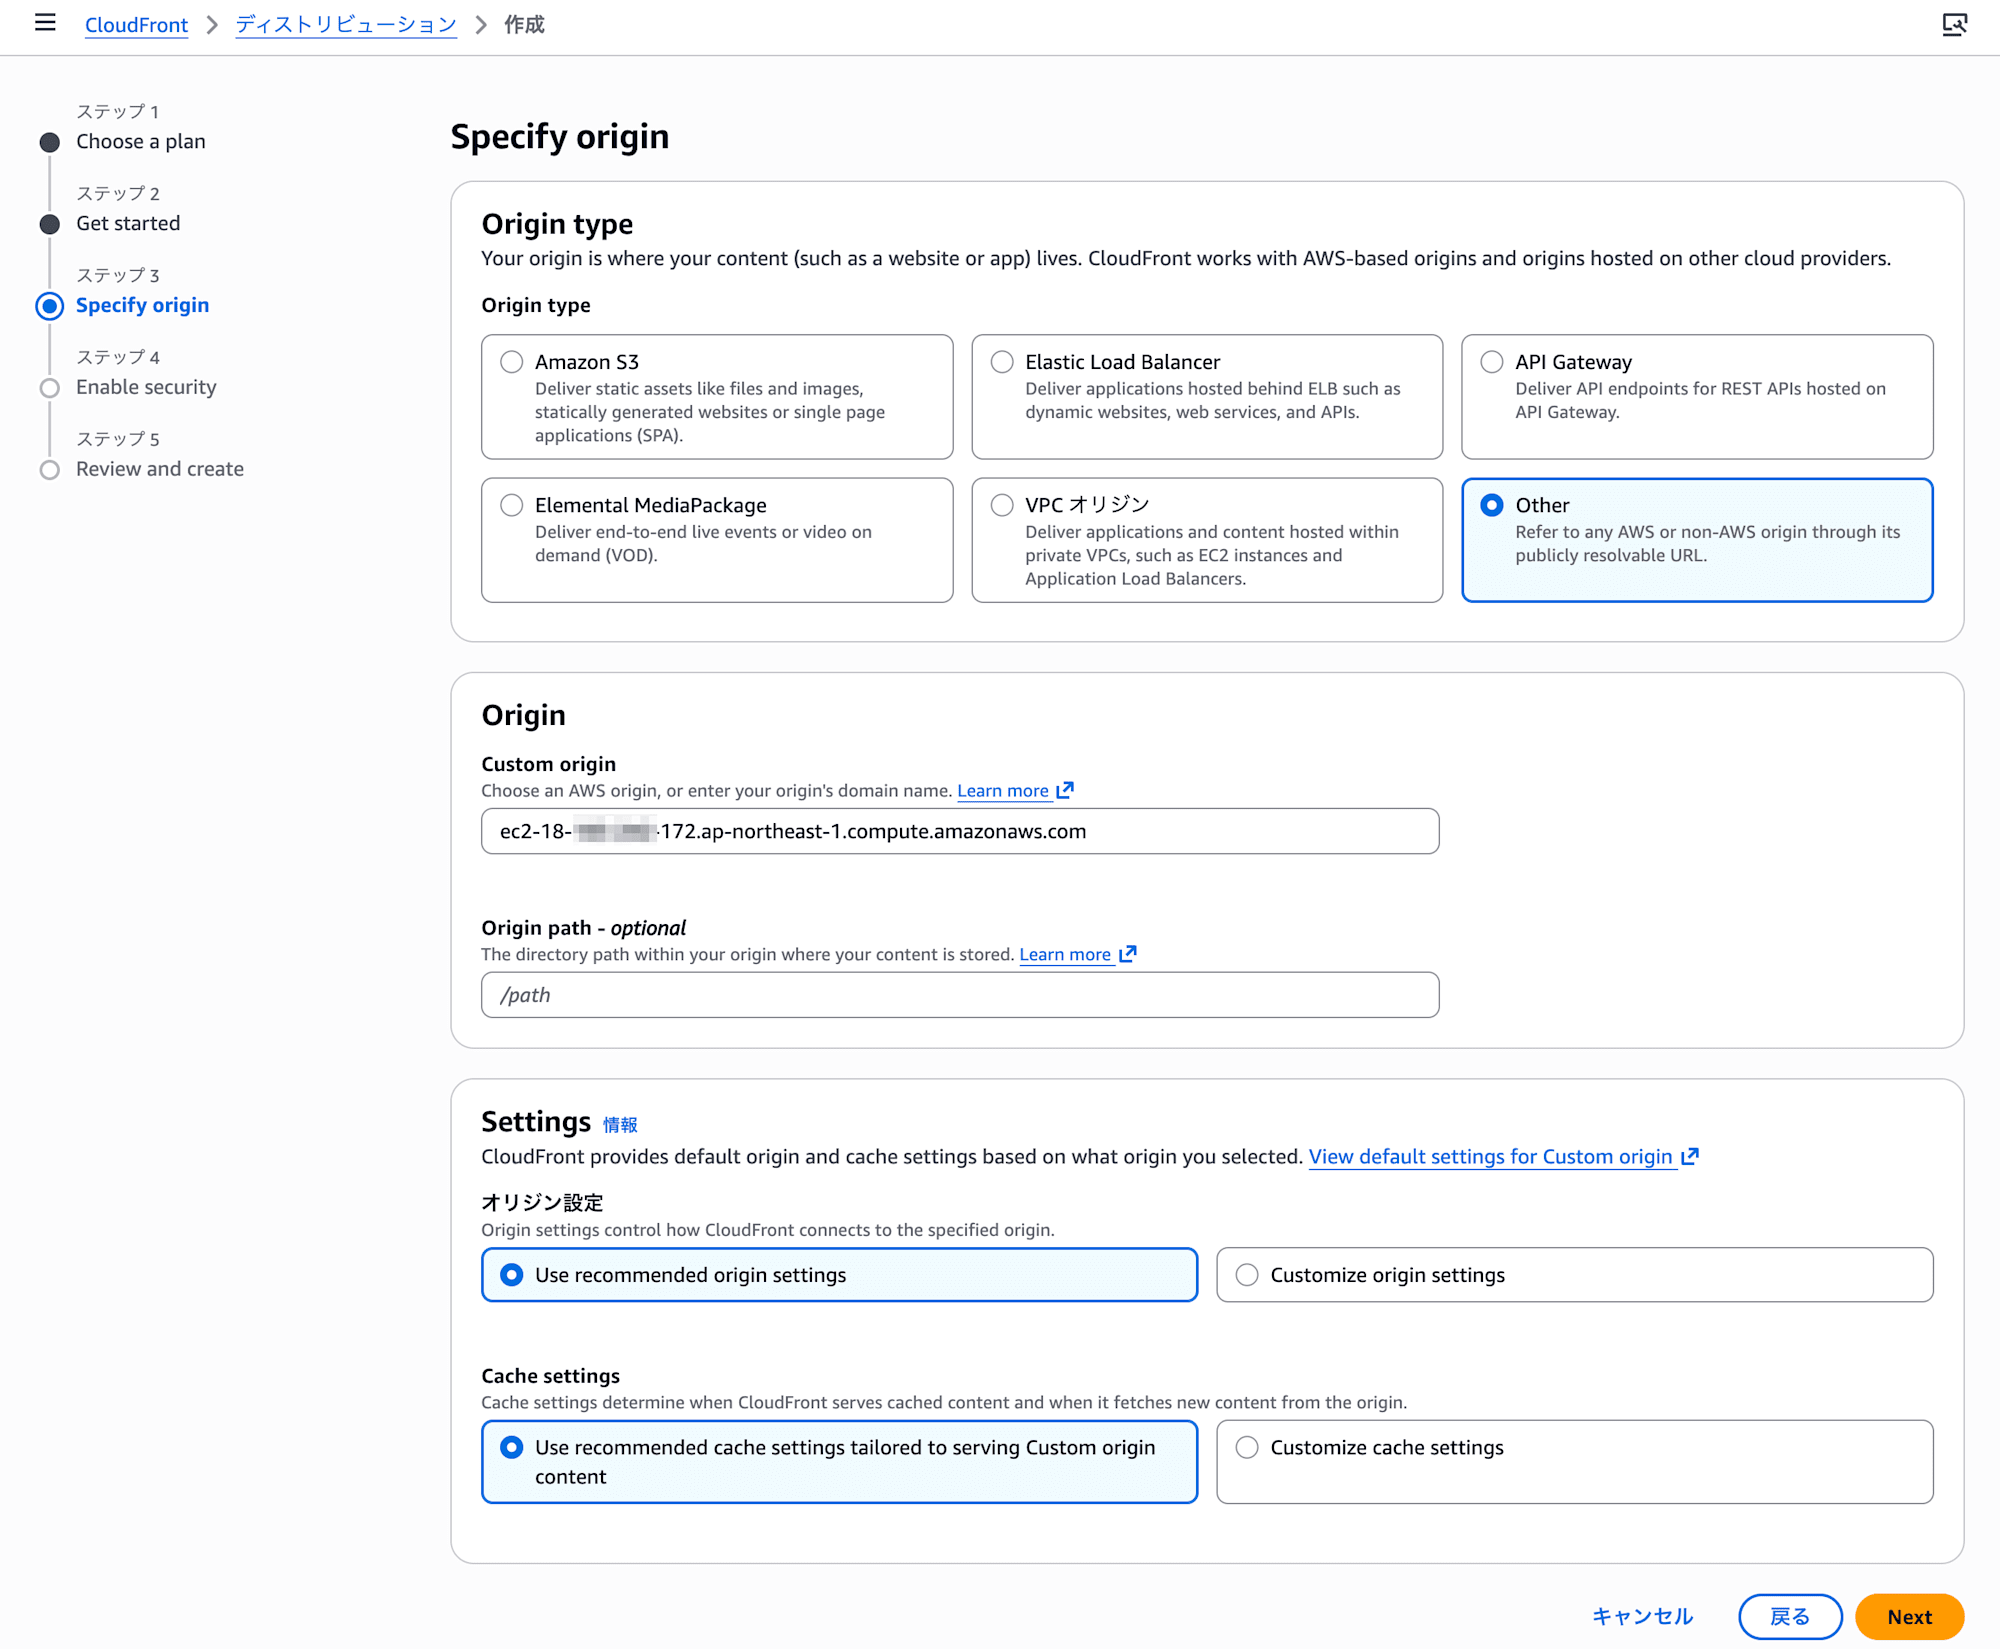The image size is (2000, 1649).
Task: Choose Use recommended cache settings option
Action: 840,1462
